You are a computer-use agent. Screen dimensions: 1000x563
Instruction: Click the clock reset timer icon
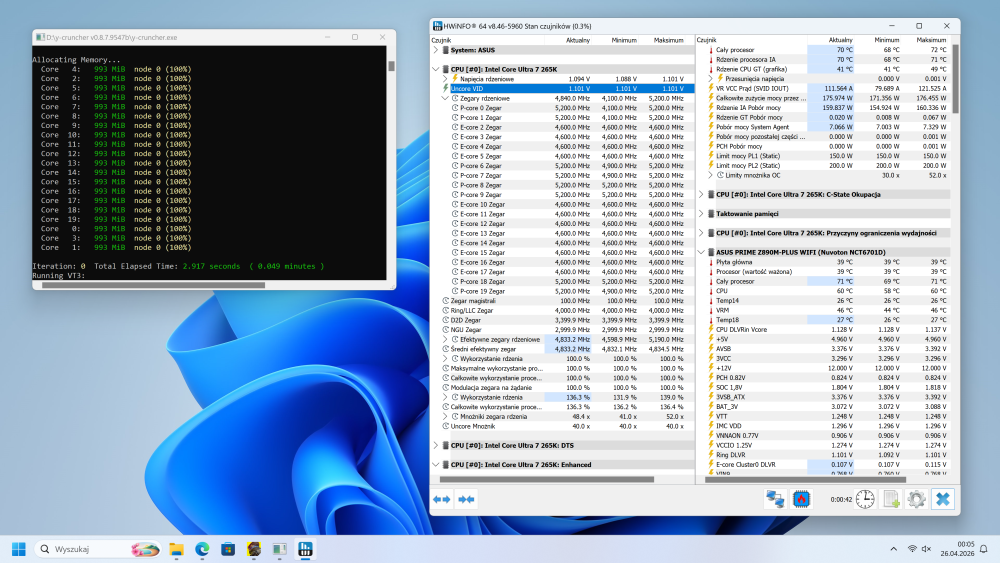coord(865,499)
